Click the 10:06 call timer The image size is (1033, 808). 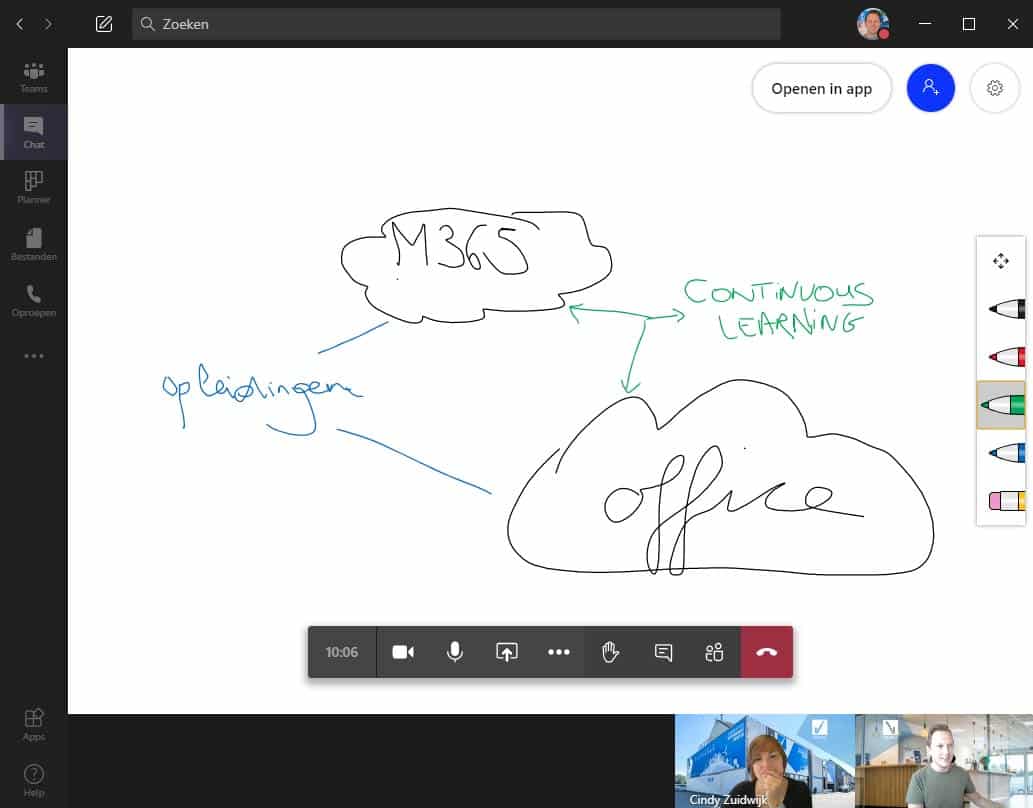click(x=341, y=652)
